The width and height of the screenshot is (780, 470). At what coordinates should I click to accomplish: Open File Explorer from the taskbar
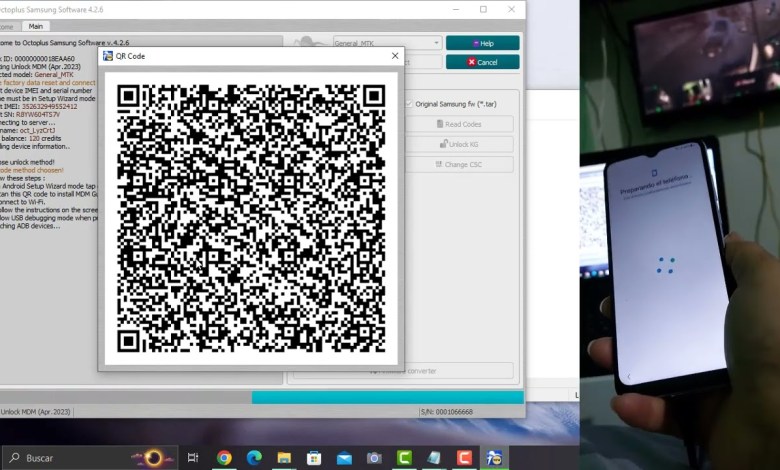pos(284,458)
